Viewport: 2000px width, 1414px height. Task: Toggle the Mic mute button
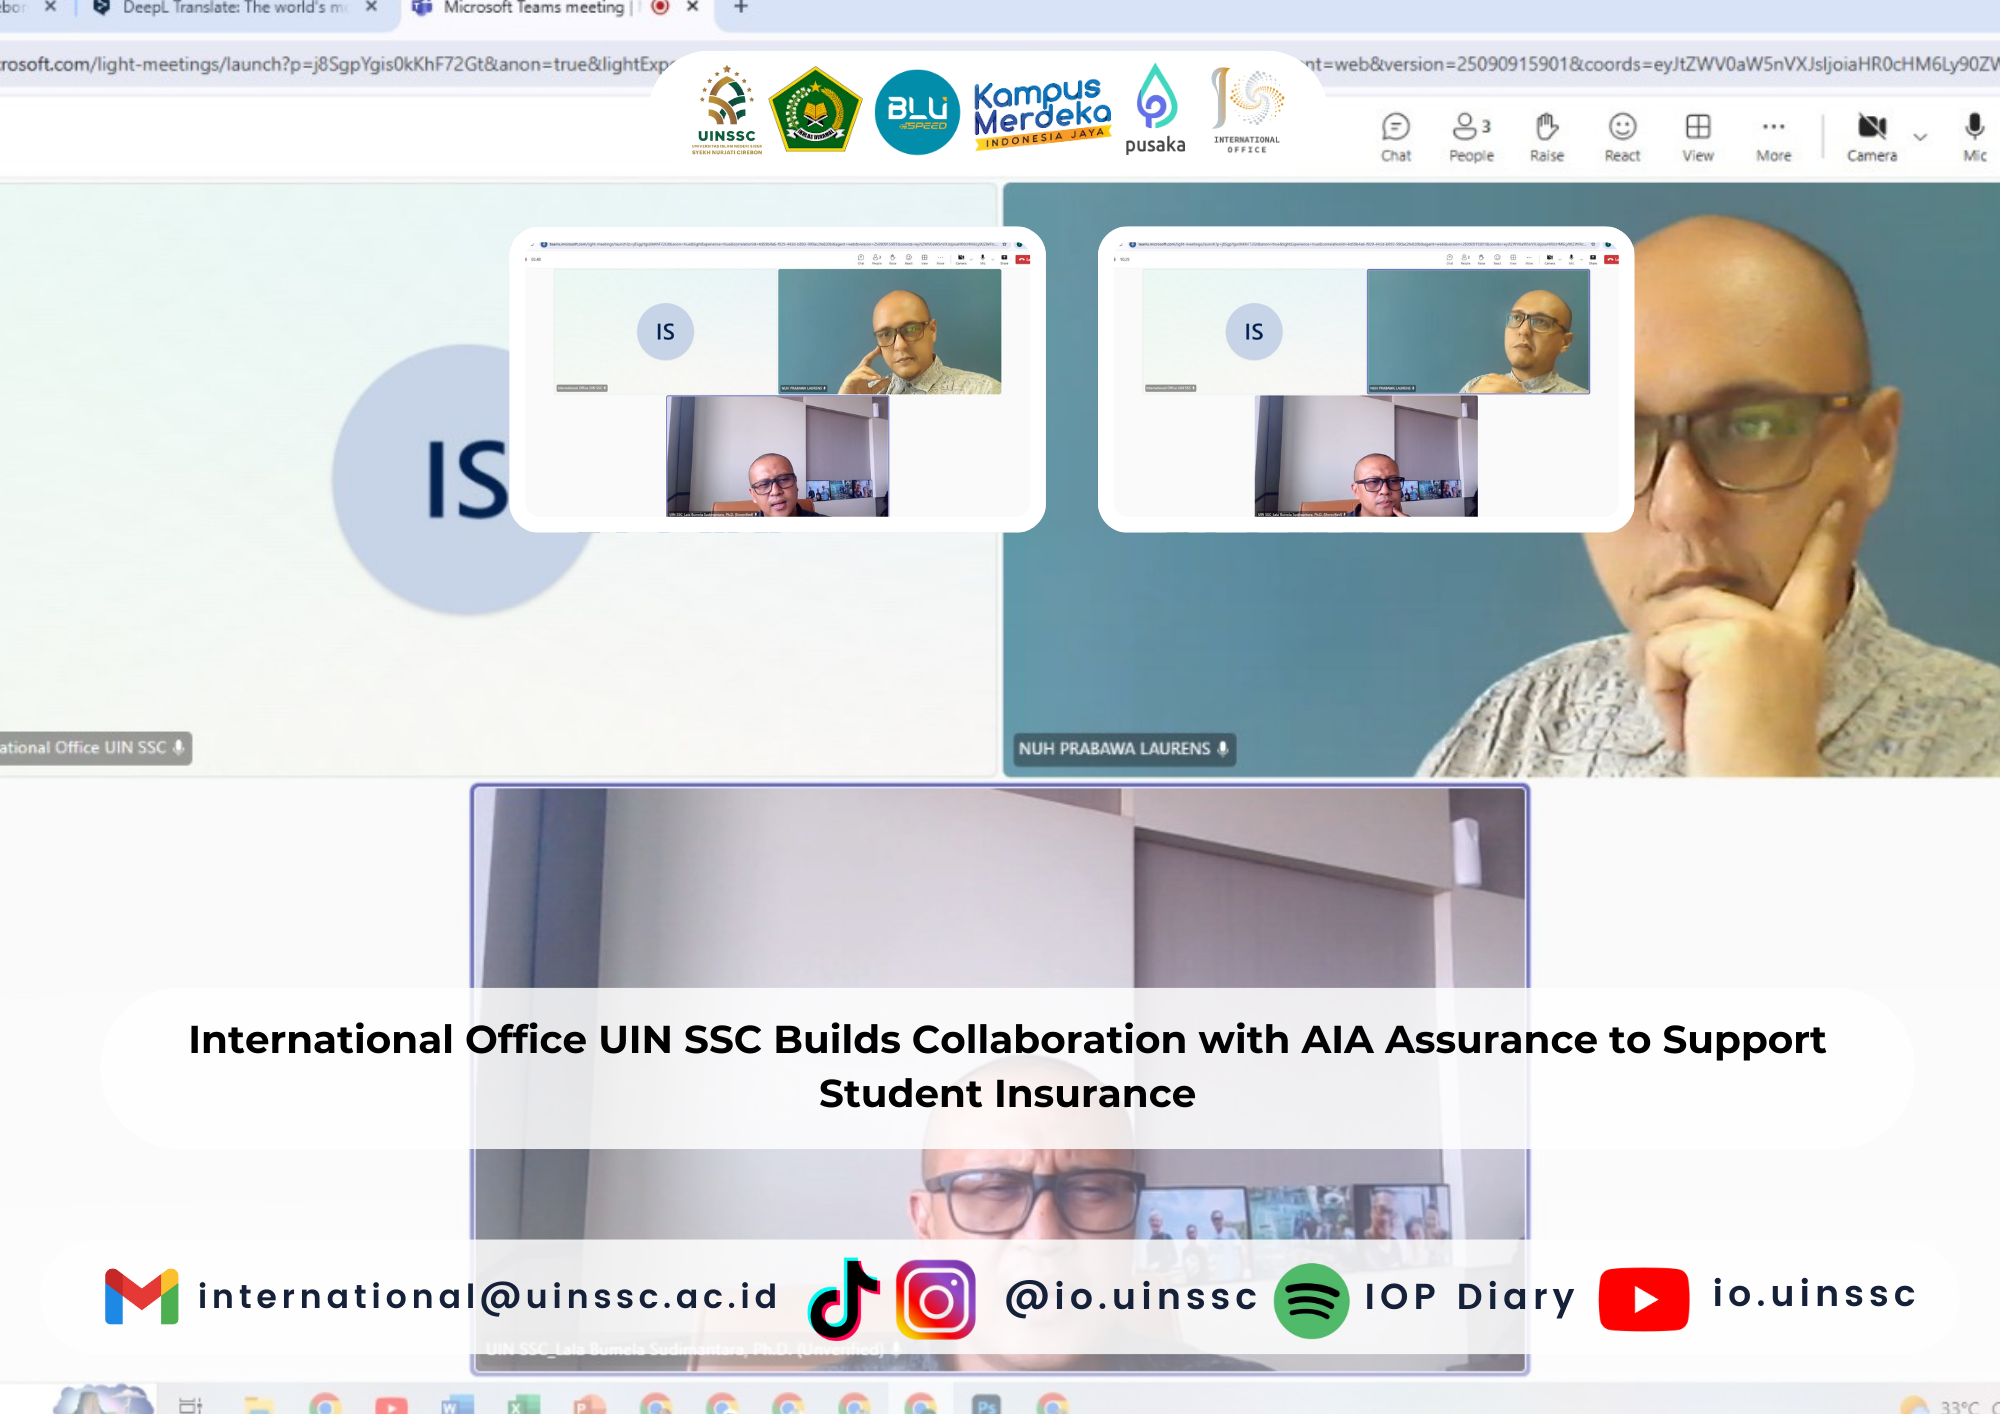click(x=1975, y=137)
